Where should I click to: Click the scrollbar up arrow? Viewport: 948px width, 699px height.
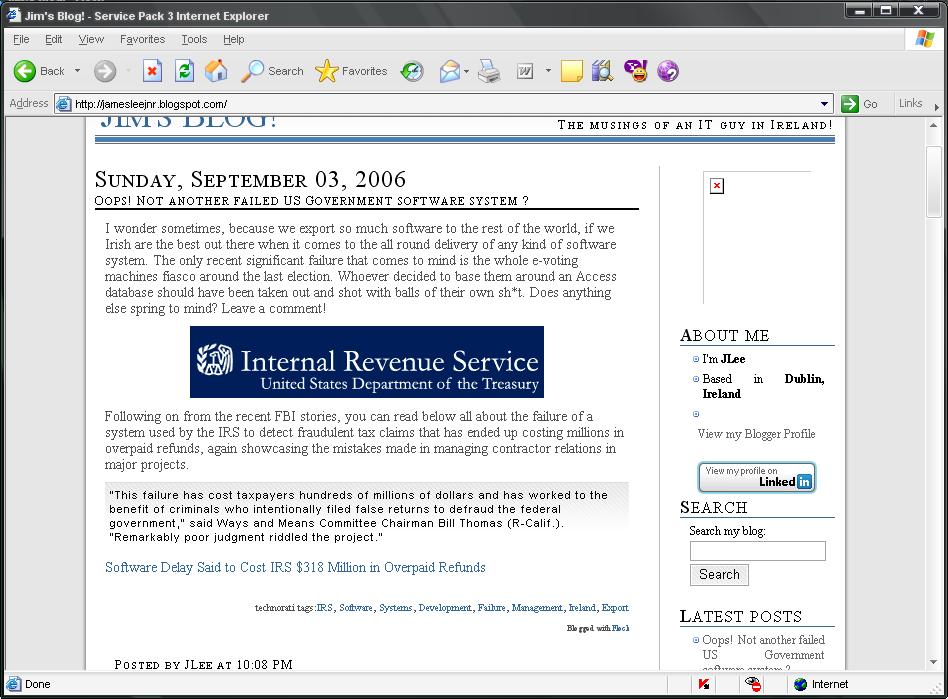point(933,125)
